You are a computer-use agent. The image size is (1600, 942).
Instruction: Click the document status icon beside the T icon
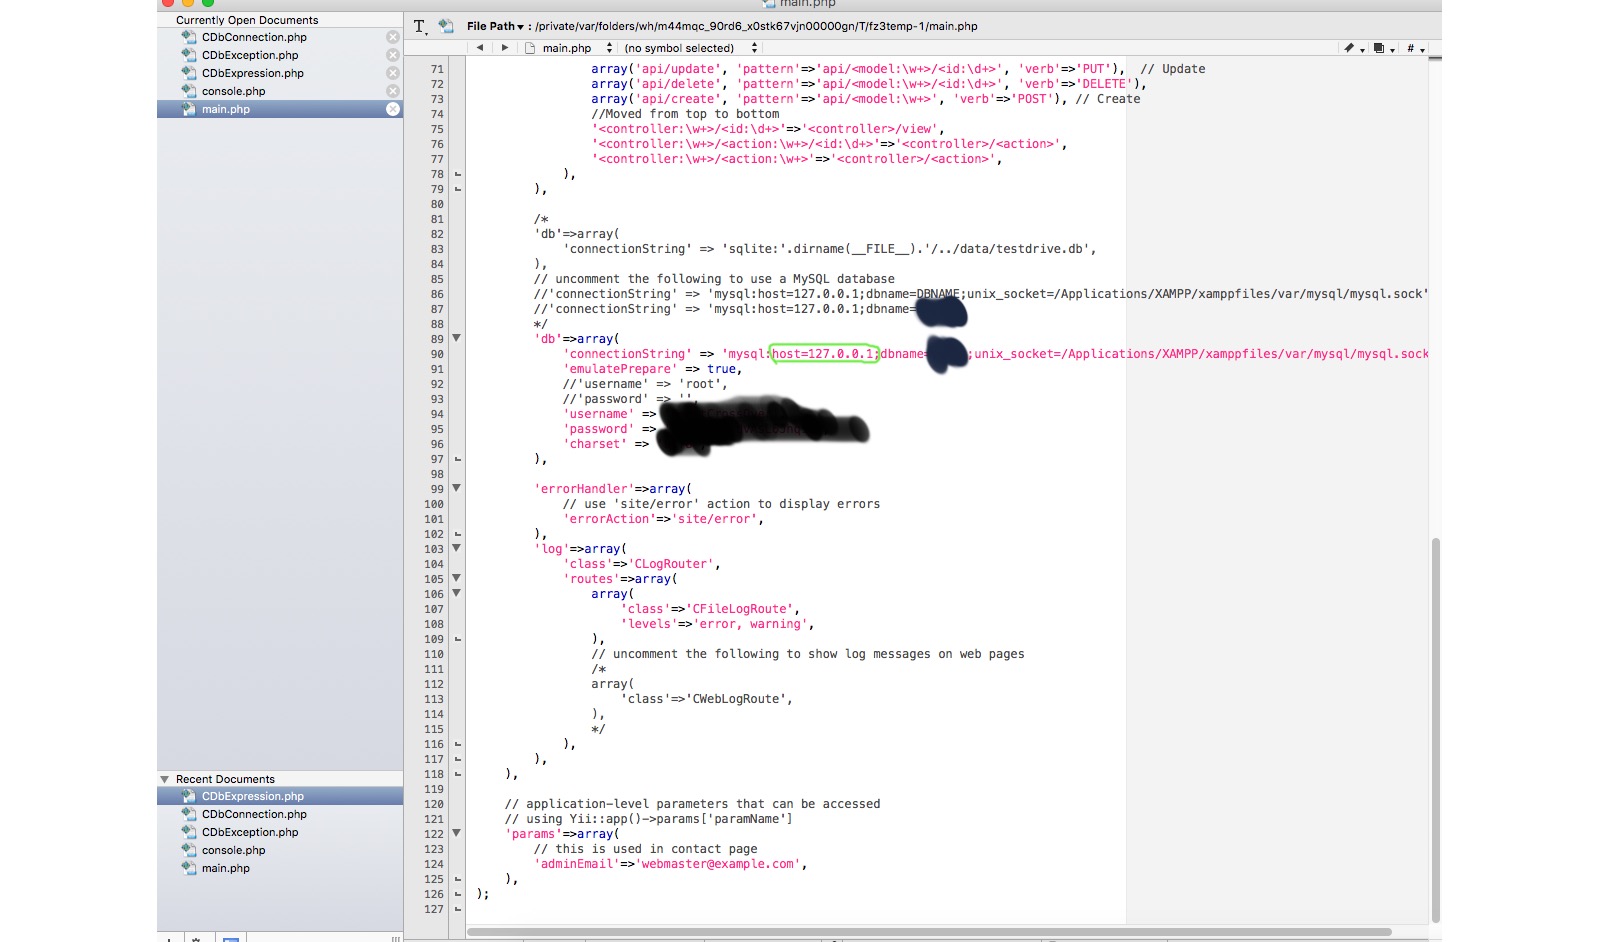pyautogui.click(x=444, y=26)
